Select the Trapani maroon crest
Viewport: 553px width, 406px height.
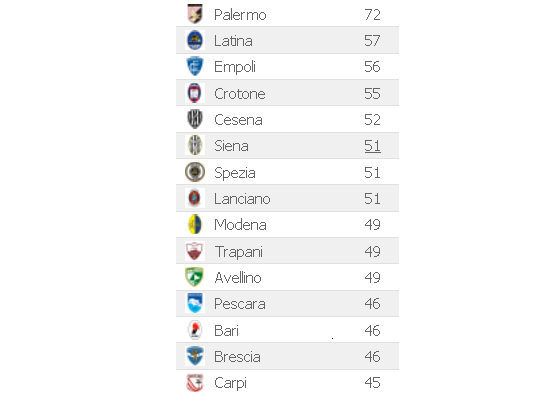point(195,251)
